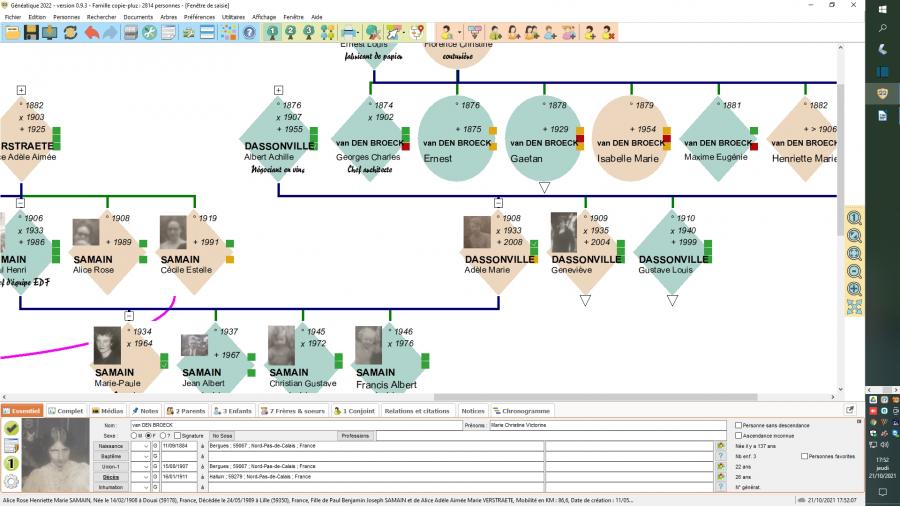Click the add person icon with green plus
The width and height of the screenshot is (900, 506).
589,33
